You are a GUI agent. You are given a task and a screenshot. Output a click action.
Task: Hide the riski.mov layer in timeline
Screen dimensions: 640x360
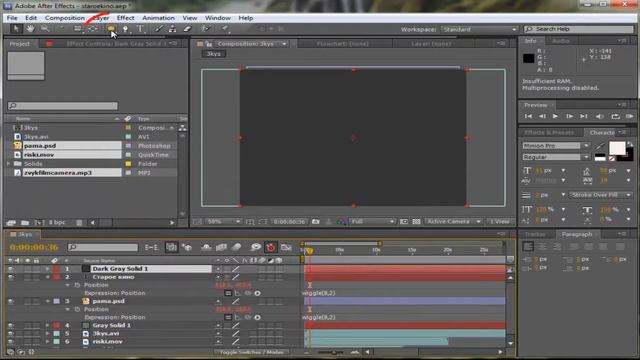pyautogui.click(x=10, y=342)
